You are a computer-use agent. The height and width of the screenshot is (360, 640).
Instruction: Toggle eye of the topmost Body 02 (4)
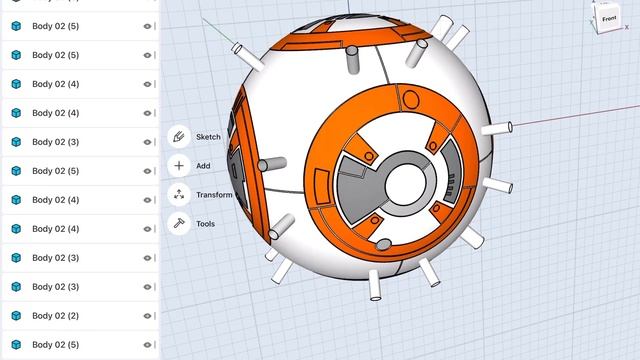147,84
